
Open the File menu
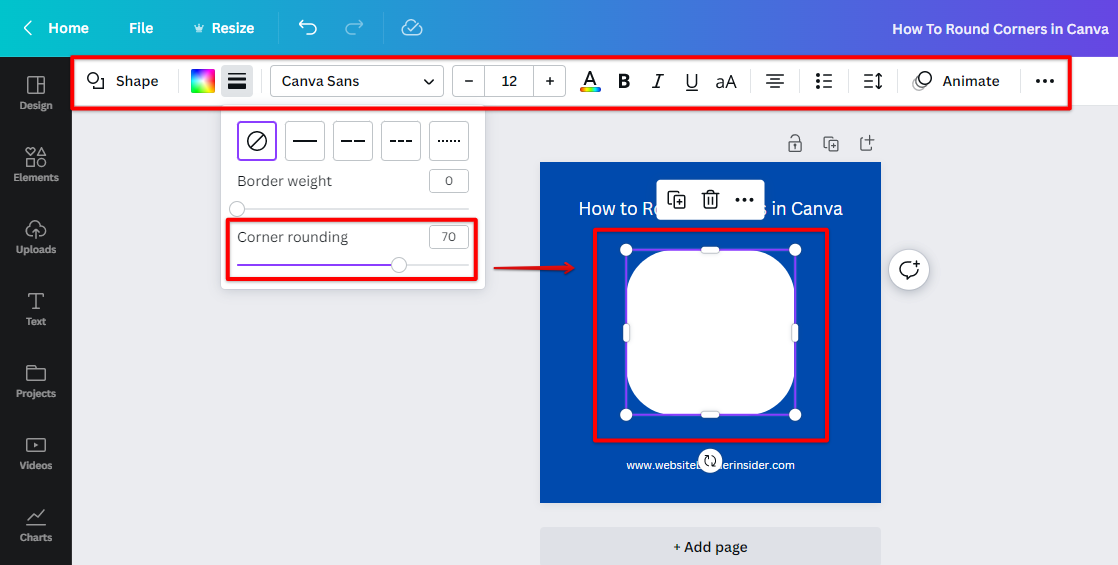point(141,28)
